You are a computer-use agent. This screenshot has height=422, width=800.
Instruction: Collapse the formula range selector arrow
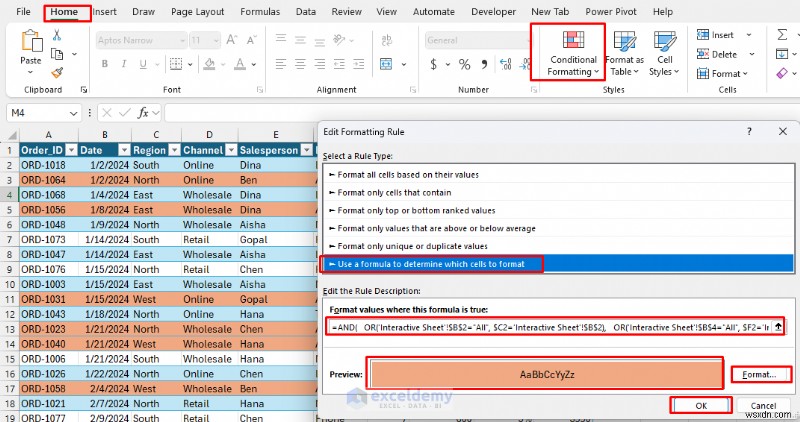pos(778,327)
